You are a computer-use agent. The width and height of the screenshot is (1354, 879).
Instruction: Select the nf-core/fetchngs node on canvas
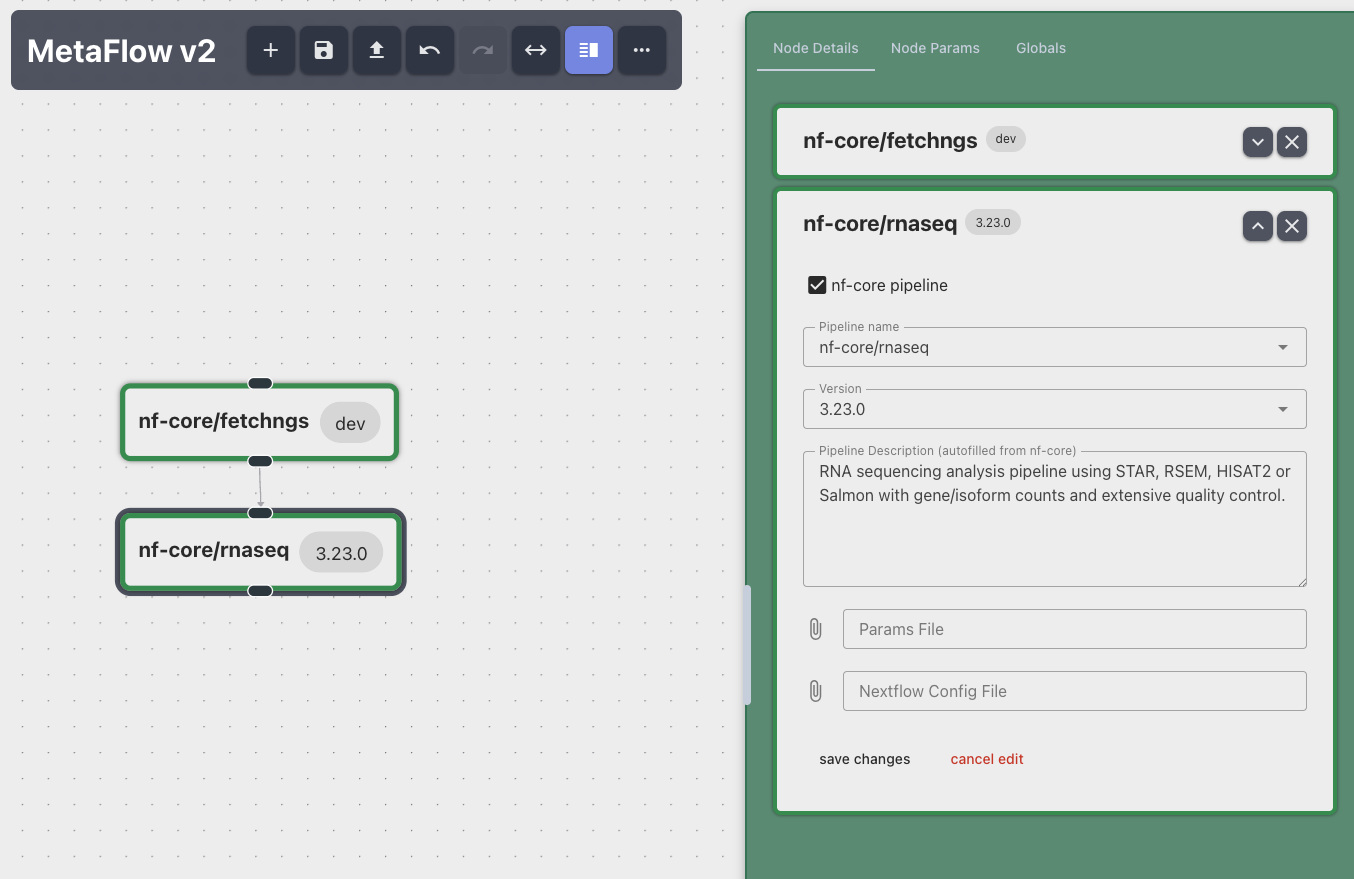[x=260, y=422]
